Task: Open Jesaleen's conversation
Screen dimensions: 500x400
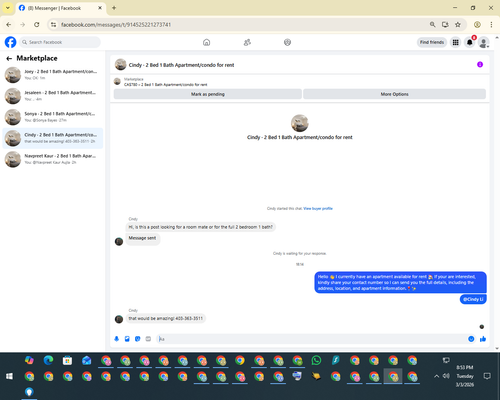Action: (53, 96)
